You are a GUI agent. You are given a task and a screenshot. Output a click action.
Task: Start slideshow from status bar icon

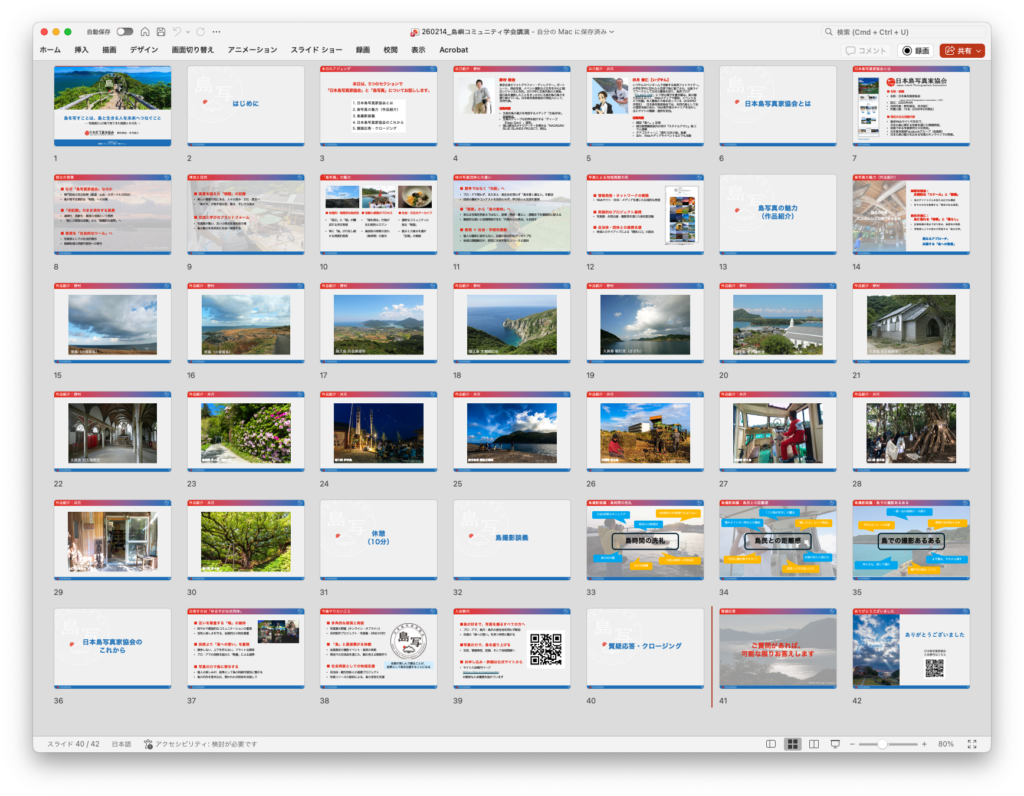[836, 744]
